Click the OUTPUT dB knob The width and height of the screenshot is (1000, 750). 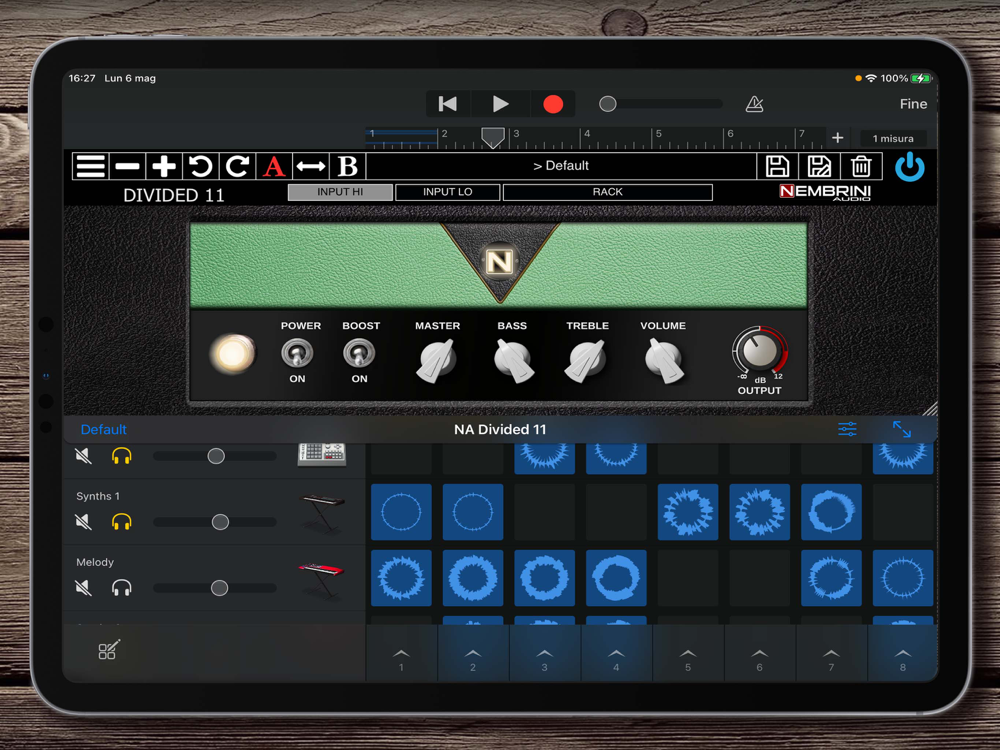(x=760, y=349)
